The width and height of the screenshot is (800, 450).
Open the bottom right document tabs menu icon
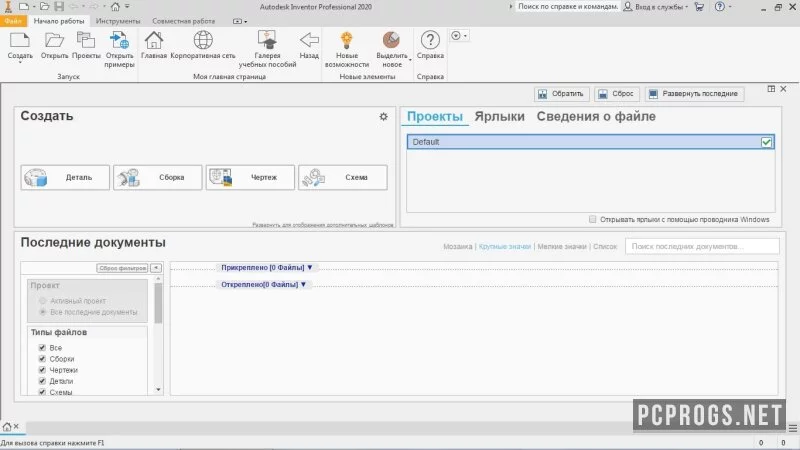tap(792, 428)
